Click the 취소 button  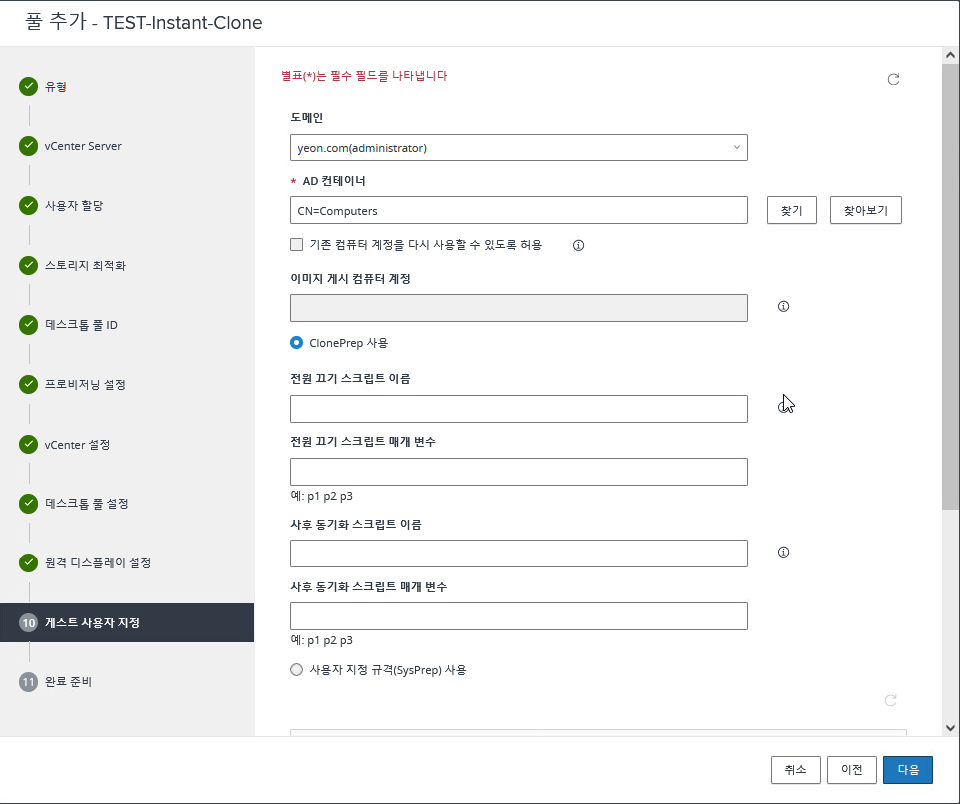click(795, 770)
